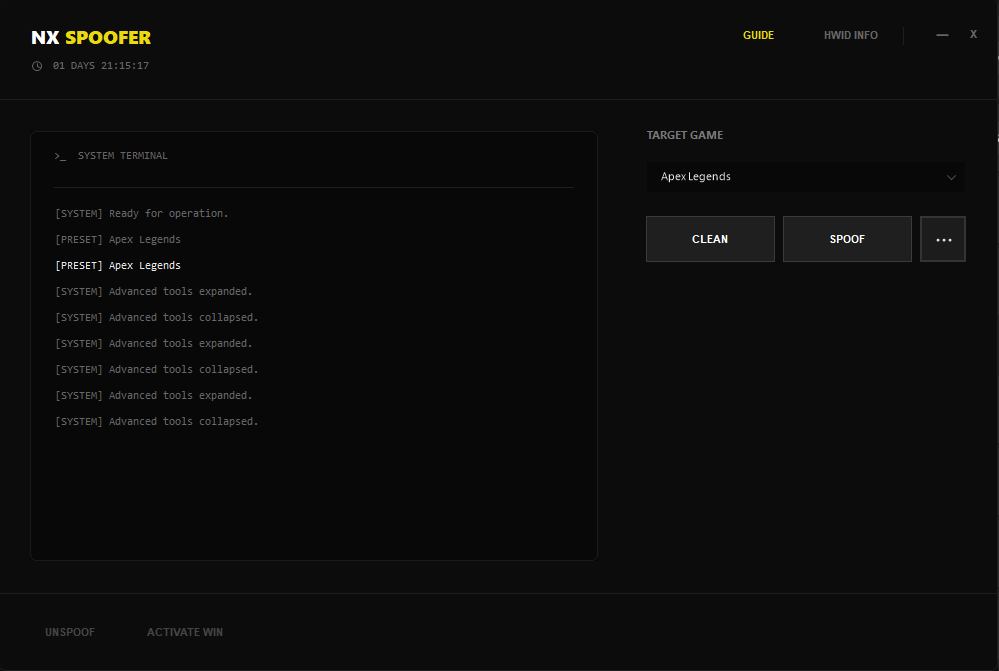Click the SYSTEM TERMINAL header label

pyautogui.click(x=123, y=155)
